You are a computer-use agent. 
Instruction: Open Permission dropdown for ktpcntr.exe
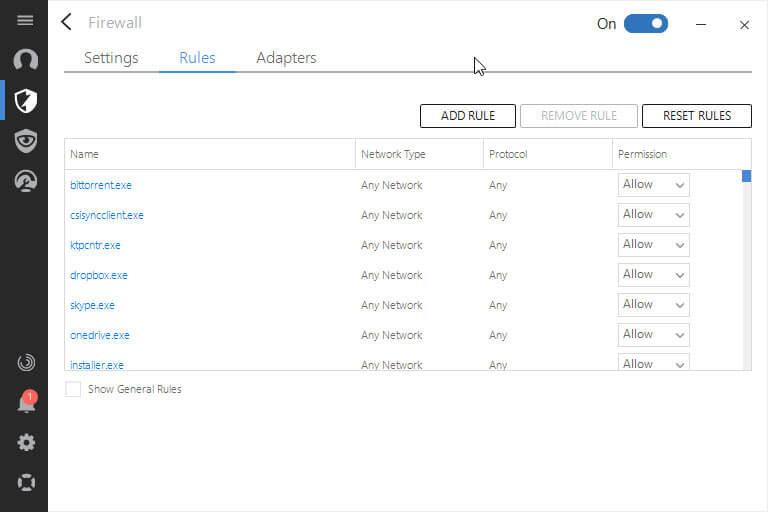tap(653, 244)
